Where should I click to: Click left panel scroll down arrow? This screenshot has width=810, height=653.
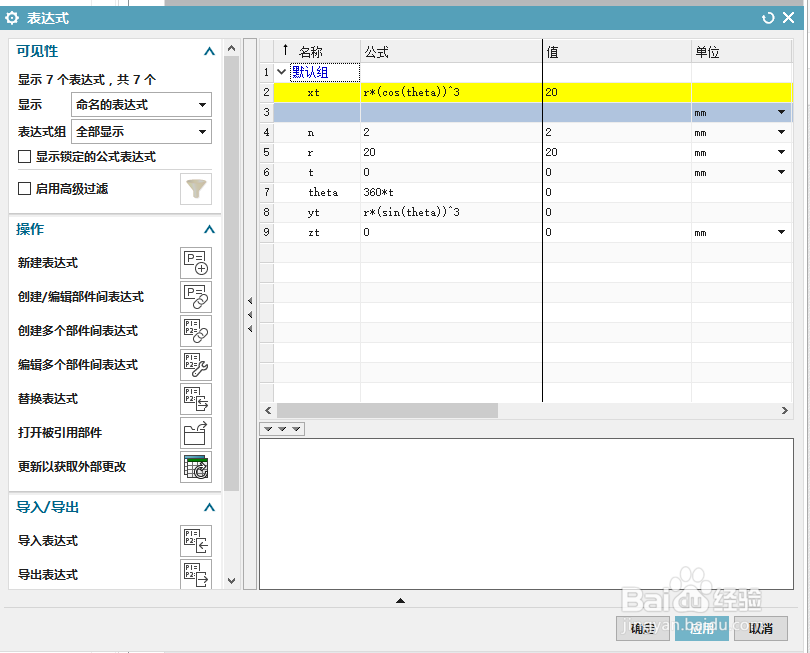(231, 581)
